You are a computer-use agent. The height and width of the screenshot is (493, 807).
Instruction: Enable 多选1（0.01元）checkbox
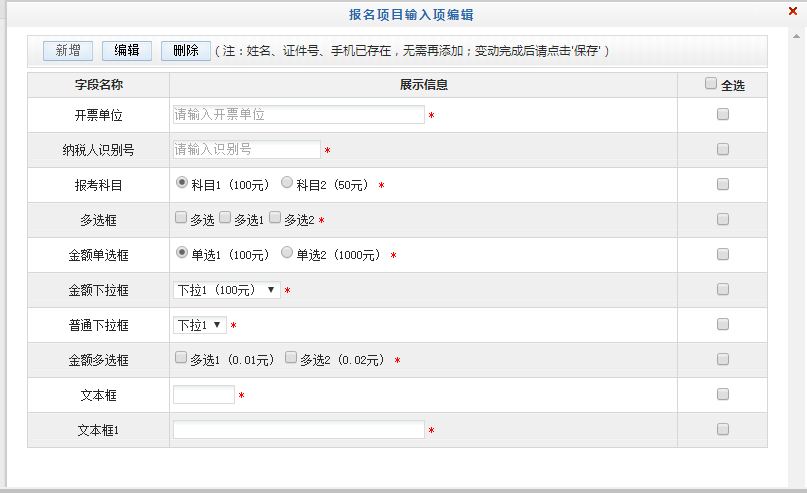pyautogui.click(x=181, y=357)
